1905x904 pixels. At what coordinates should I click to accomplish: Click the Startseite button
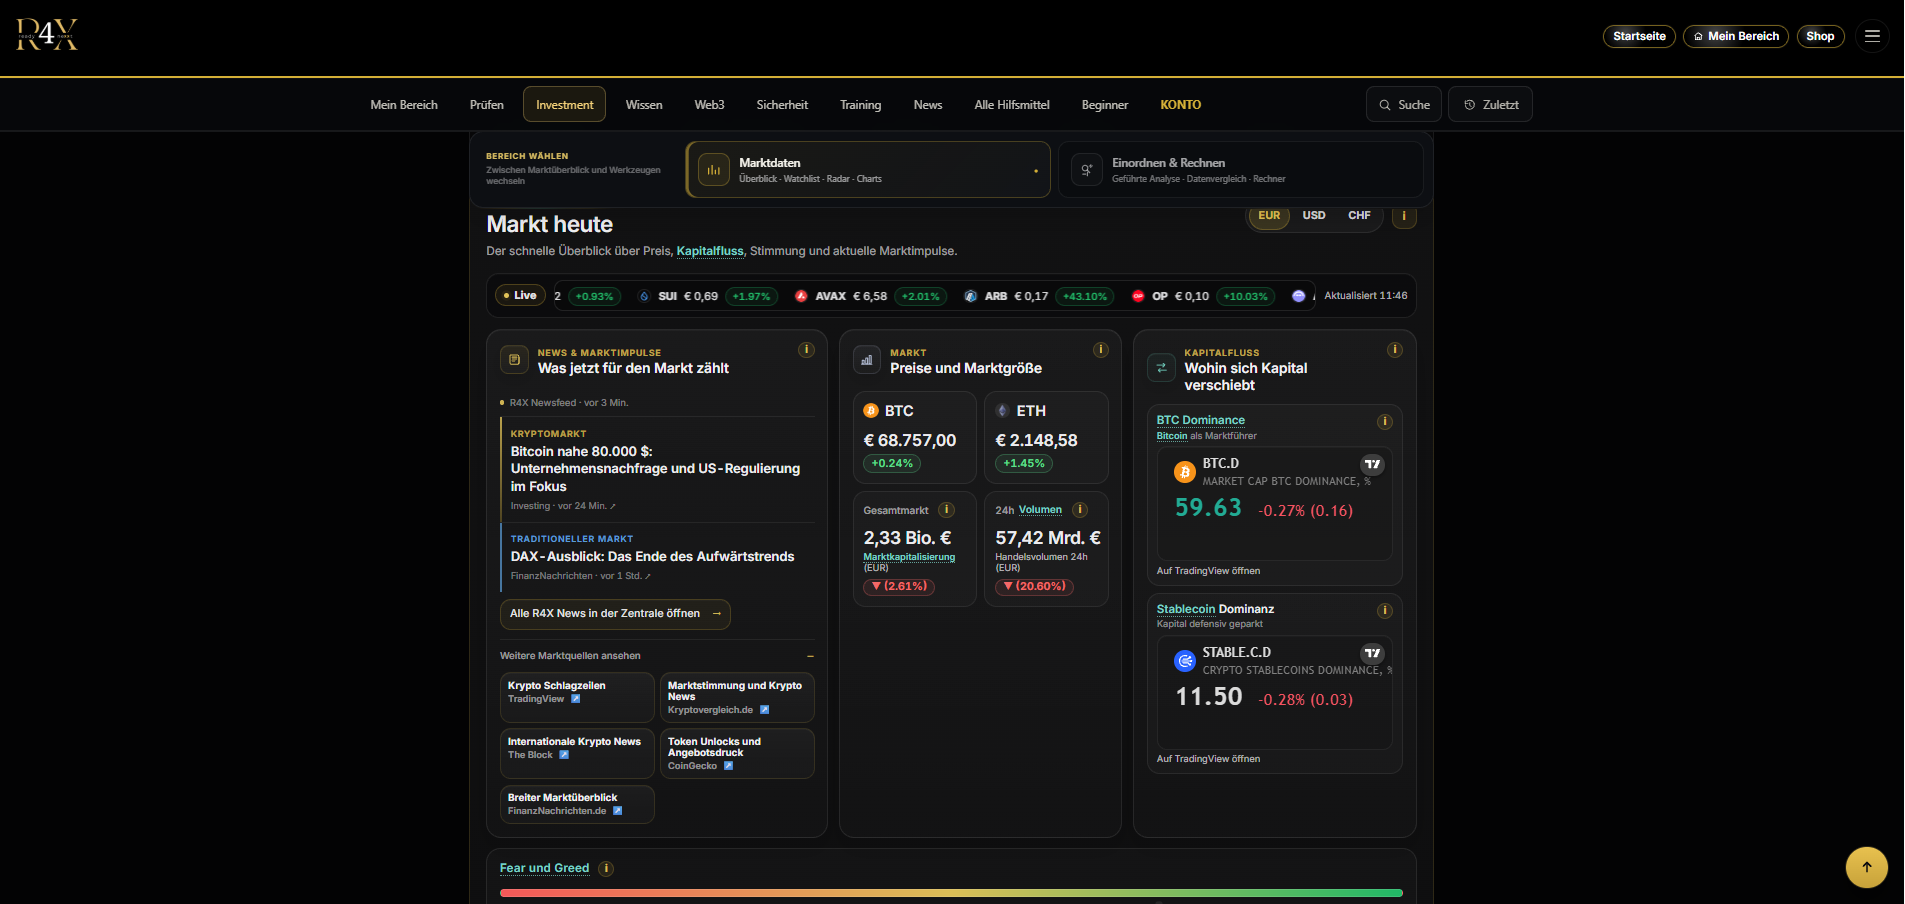[x=1639, y=36]
